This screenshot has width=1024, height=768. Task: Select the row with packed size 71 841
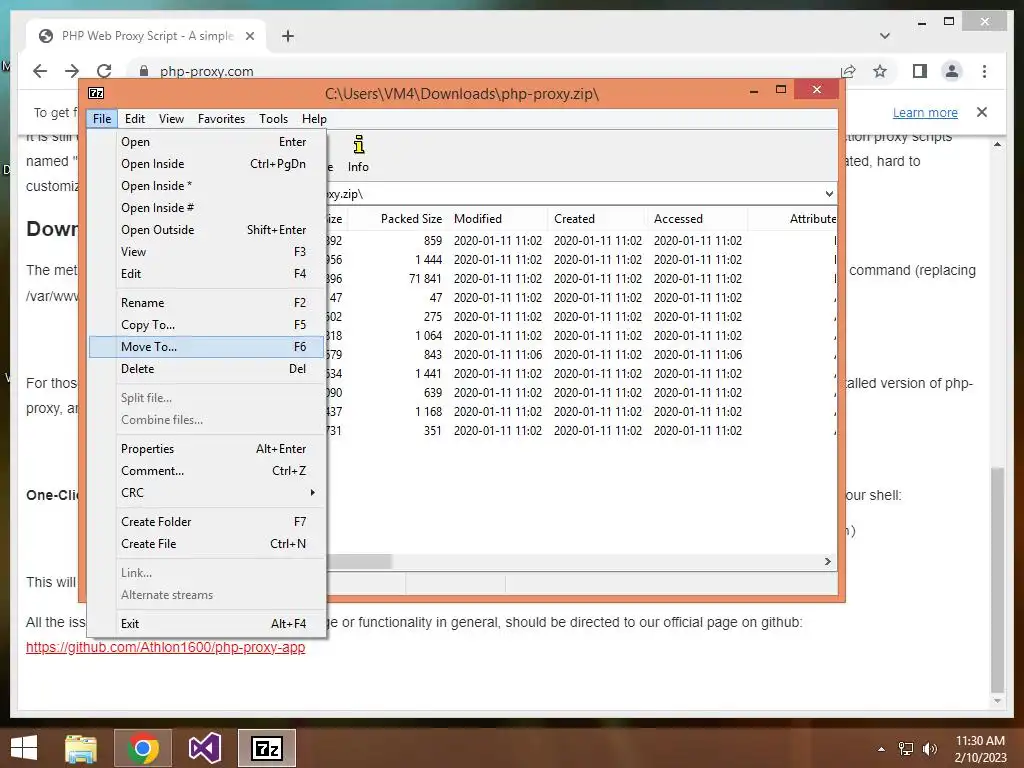(x=580, y=279)
